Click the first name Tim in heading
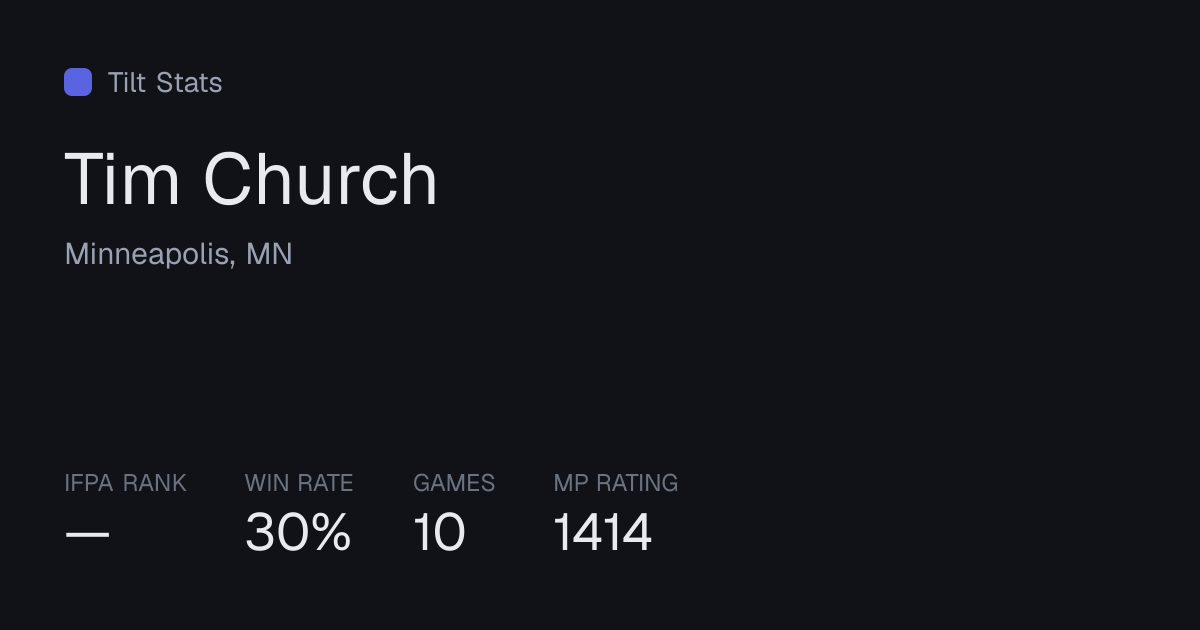 pos(123,180)
